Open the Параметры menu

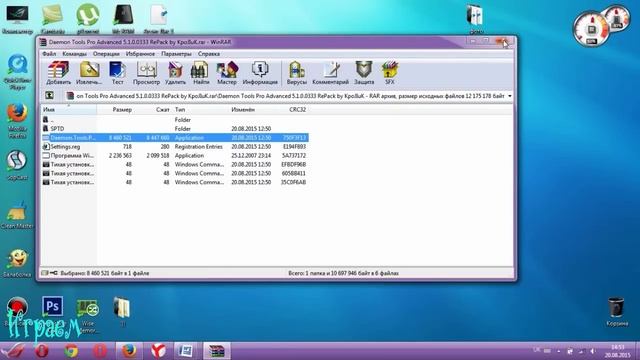pos(176,53)
